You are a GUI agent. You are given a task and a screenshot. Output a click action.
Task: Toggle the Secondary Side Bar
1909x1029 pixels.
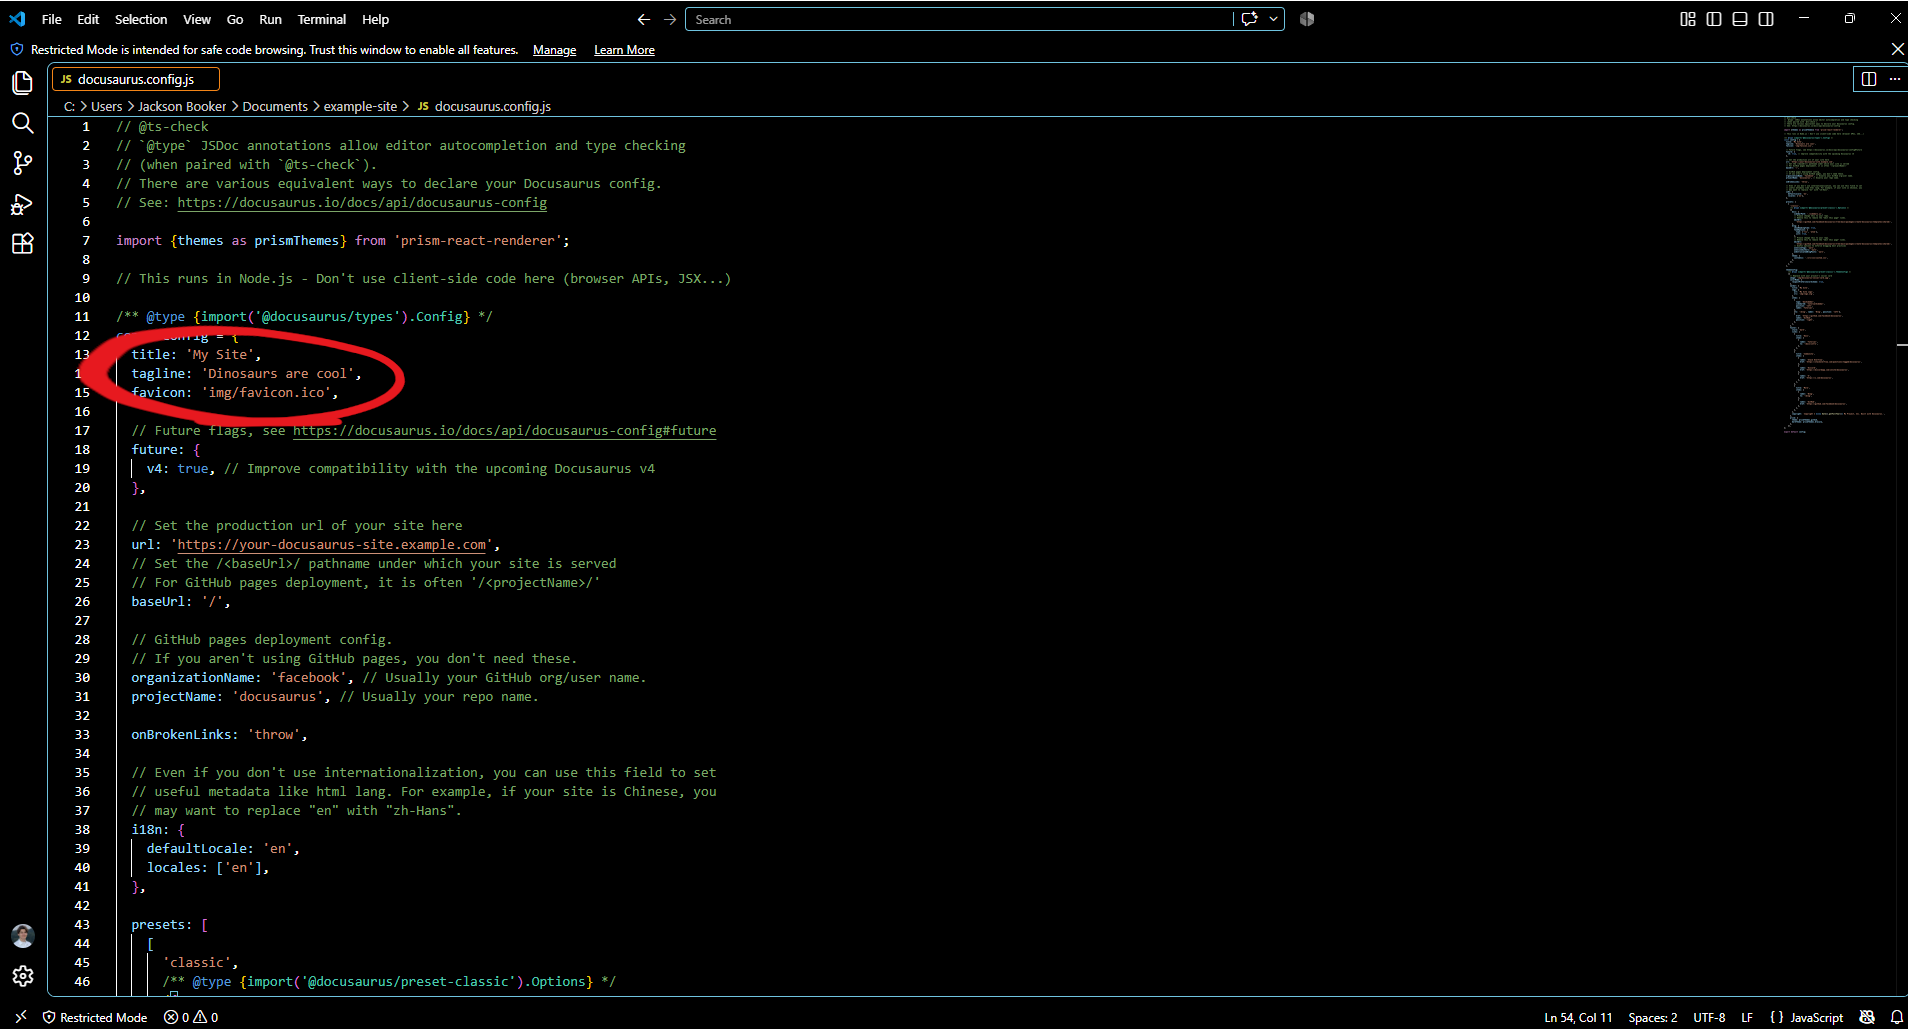click(1766, 19)
